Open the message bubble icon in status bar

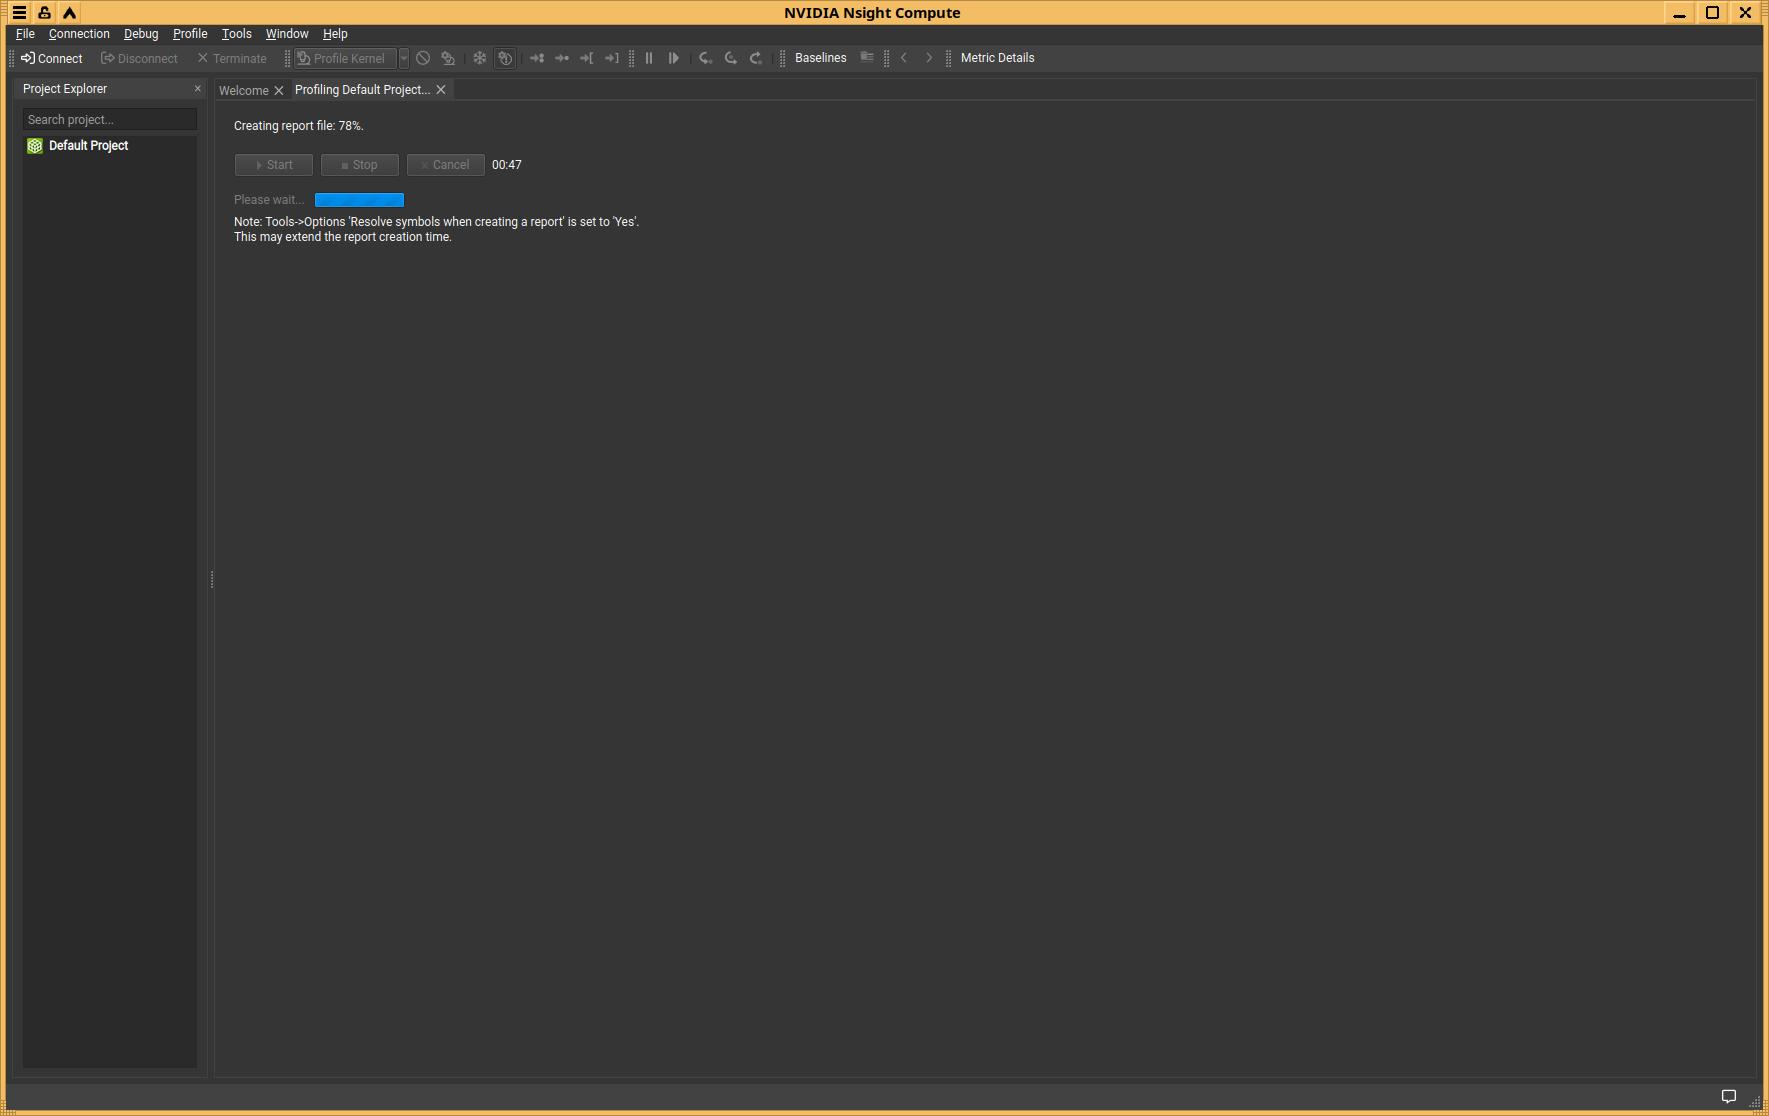coord(1728,1096)
